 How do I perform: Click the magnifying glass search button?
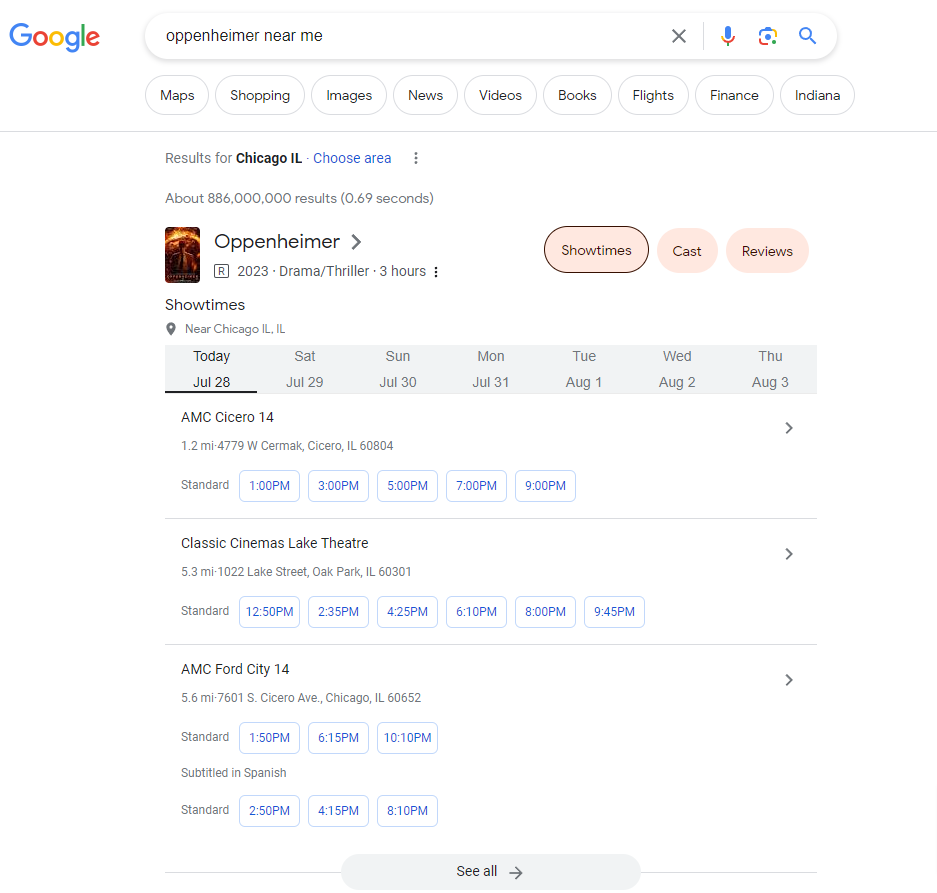point(808,37)
